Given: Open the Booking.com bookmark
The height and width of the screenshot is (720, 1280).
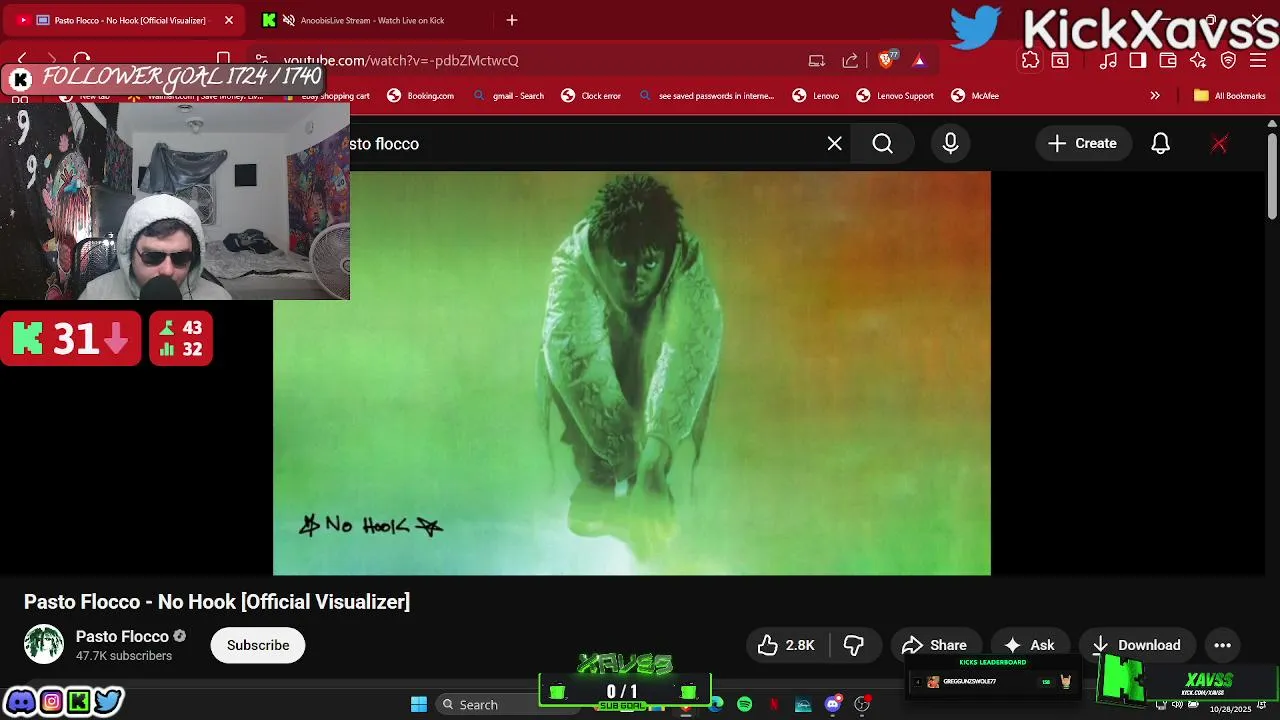Looking at the screenshot, I should (x=421, y=96).
